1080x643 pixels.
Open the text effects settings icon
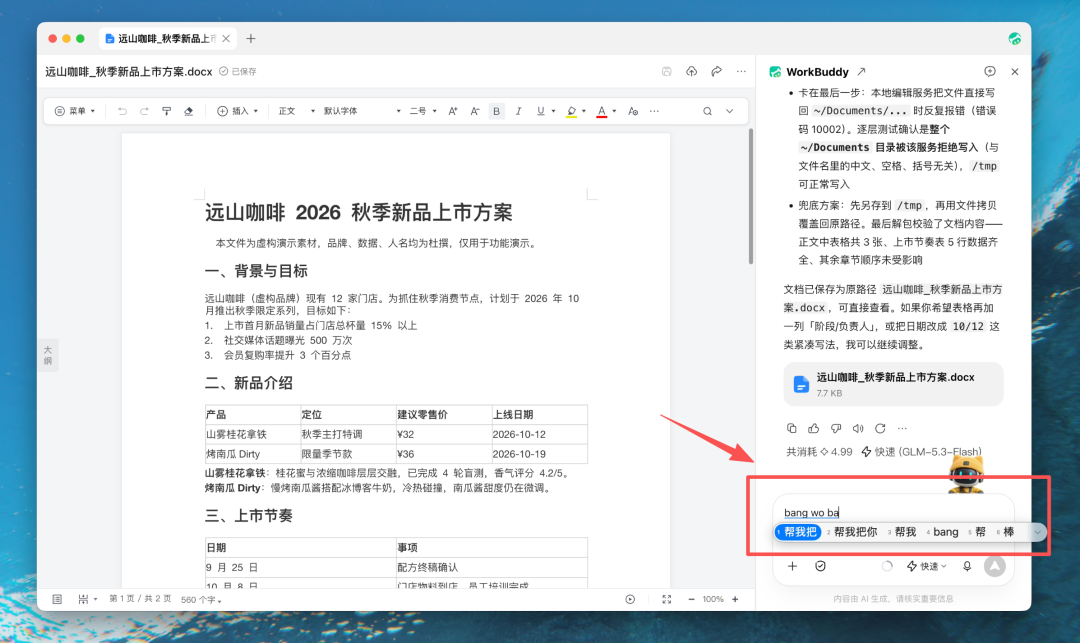(x=632, y=111)
